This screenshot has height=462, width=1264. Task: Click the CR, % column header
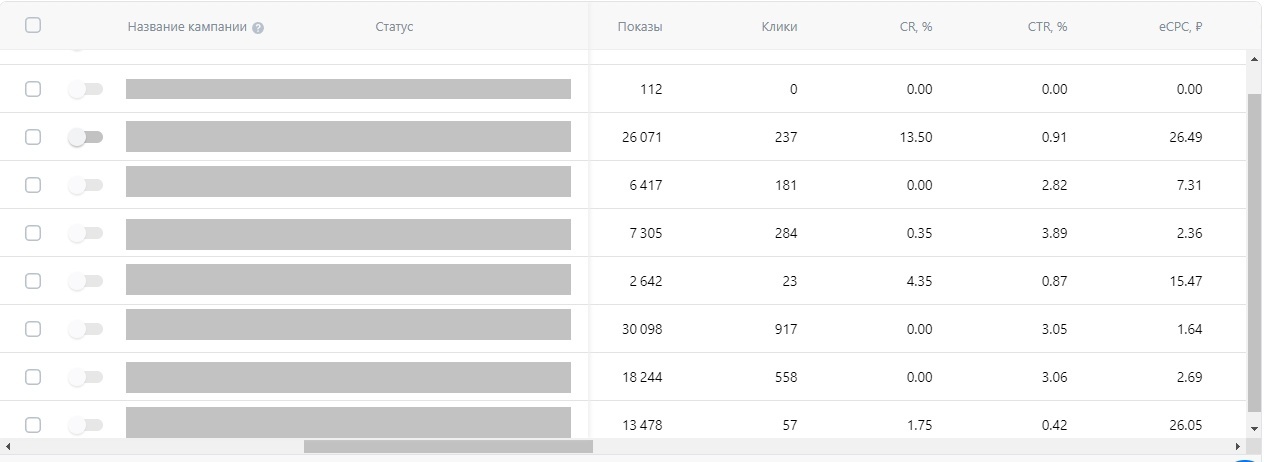pyautogui.click(x=916, y=27)
